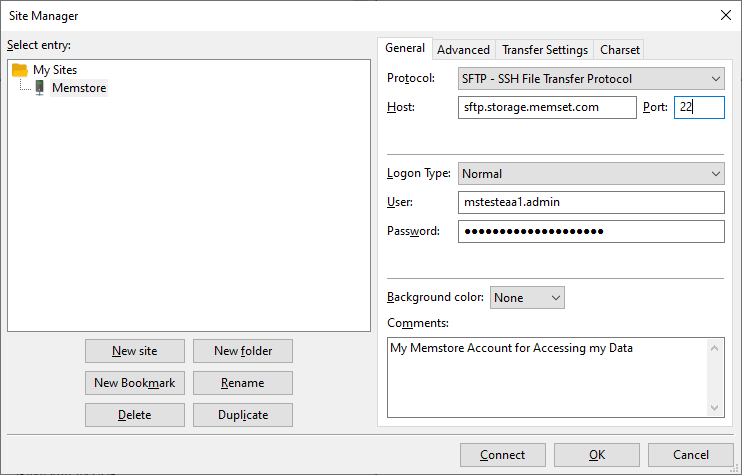Click the New site button
The height and width of the screenshot is (475, 742).
click(135, 351)
